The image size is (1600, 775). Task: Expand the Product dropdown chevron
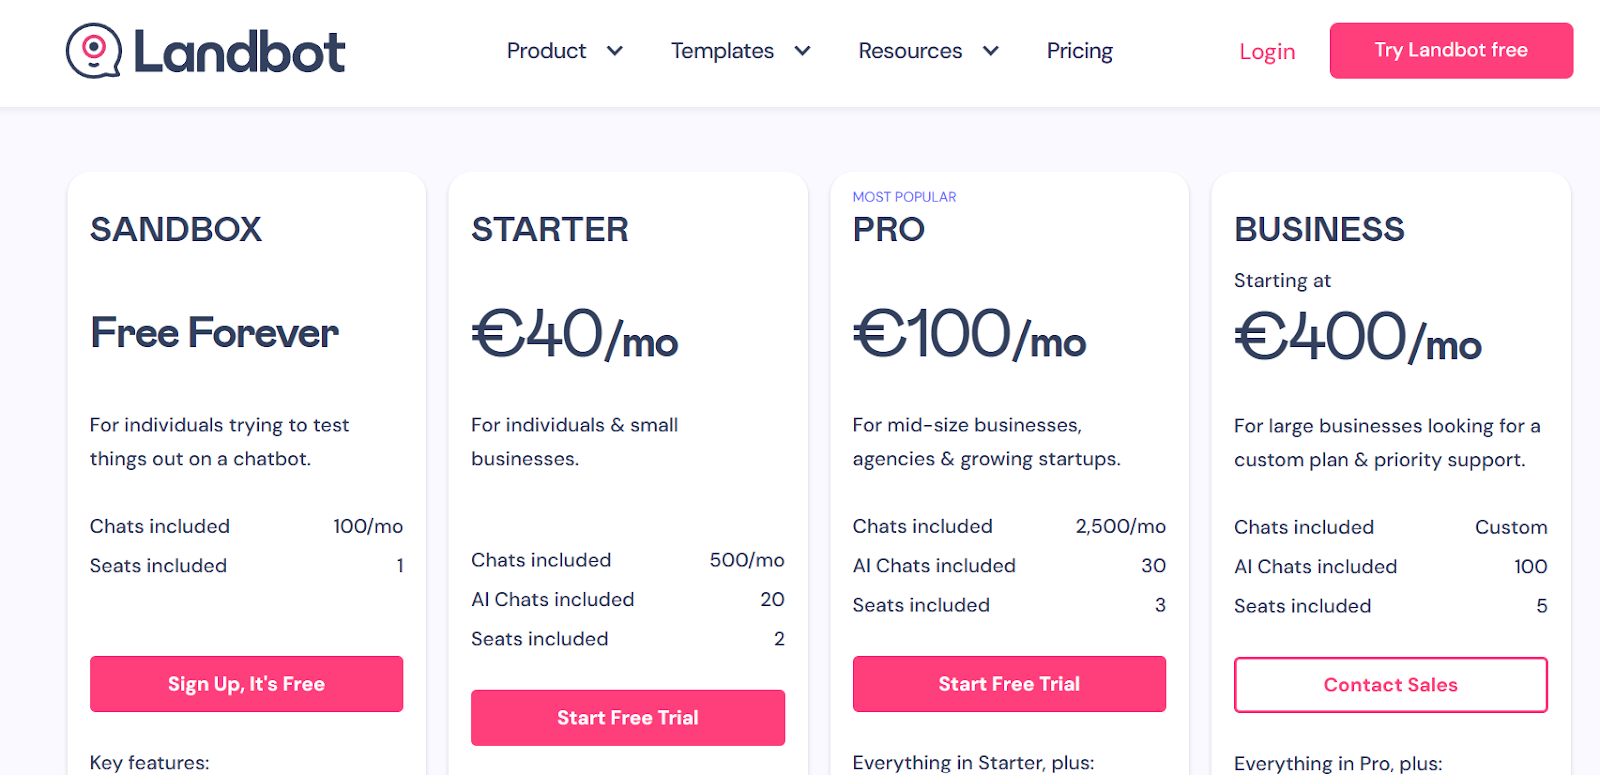[x=615, y=51]
